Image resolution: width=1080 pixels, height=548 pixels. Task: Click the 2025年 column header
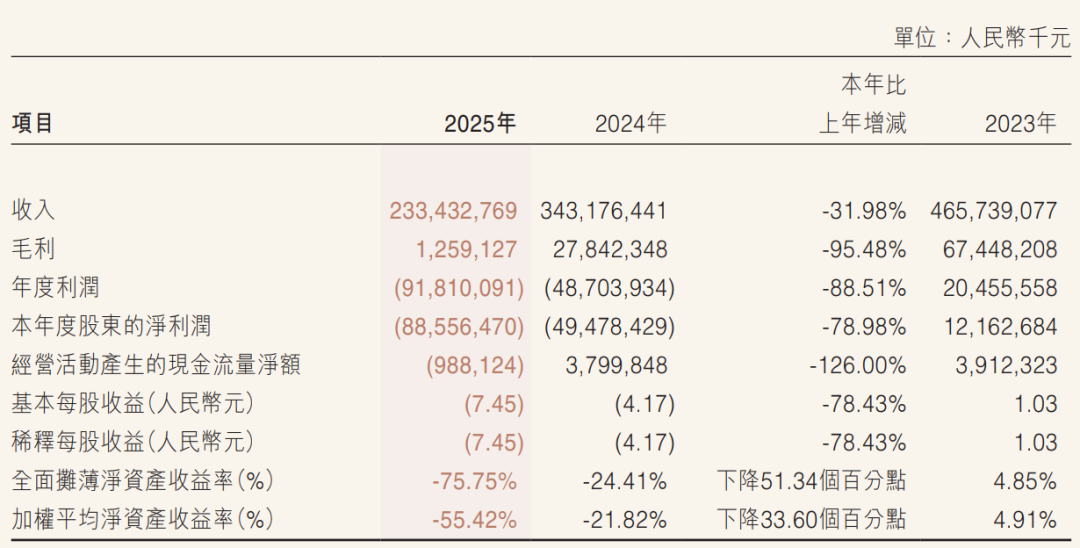tap(480, 124)
